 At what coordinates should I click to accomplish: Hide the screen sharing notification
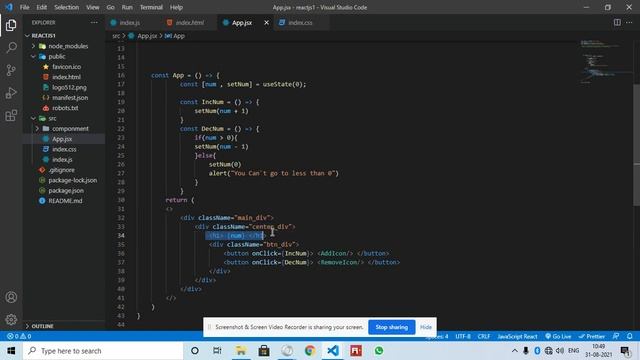click(426, 327)
